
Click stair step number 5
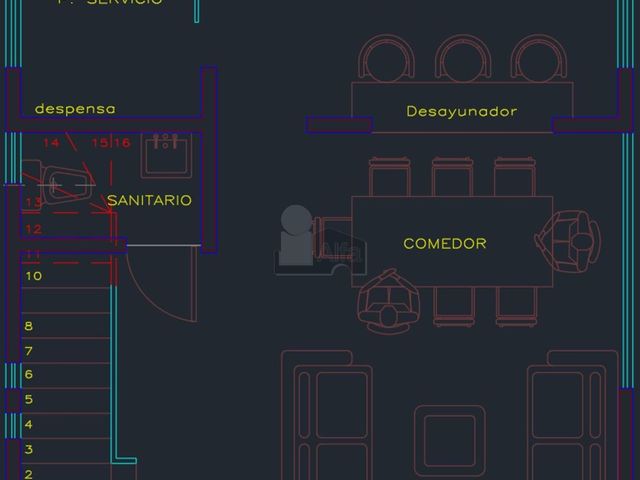click(x=29, y=399)
